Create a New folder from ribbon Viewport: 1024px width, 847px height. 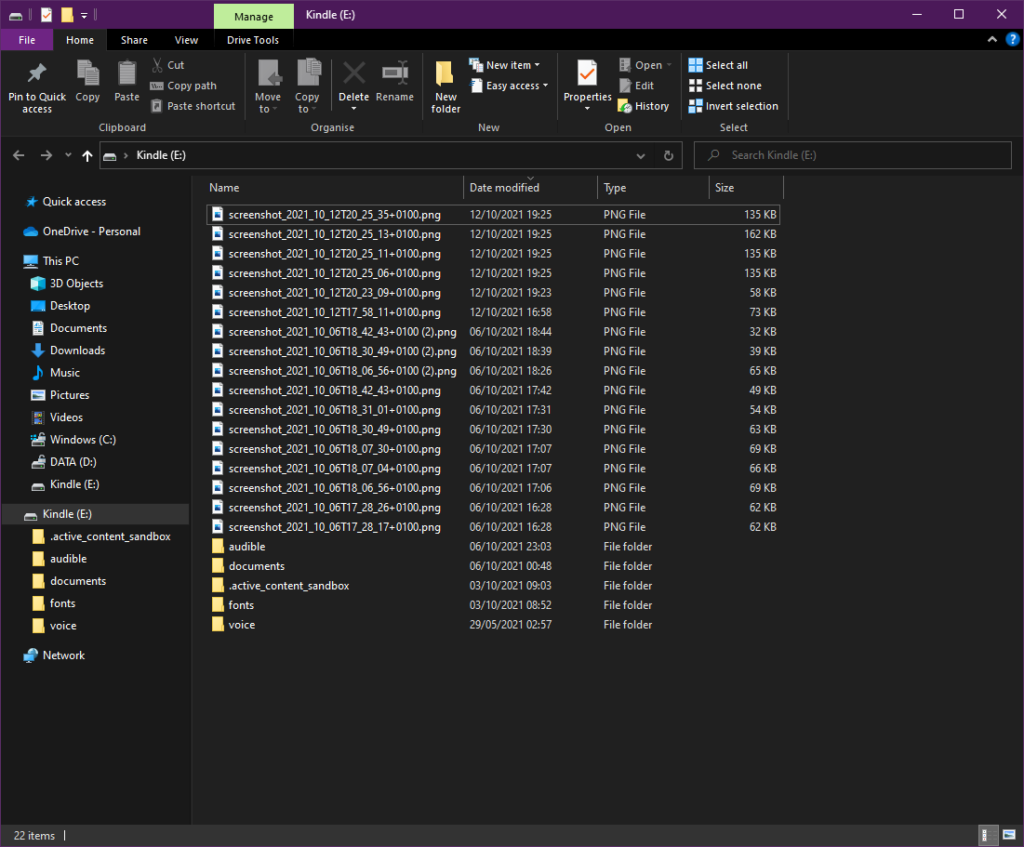tap(445, 87)
